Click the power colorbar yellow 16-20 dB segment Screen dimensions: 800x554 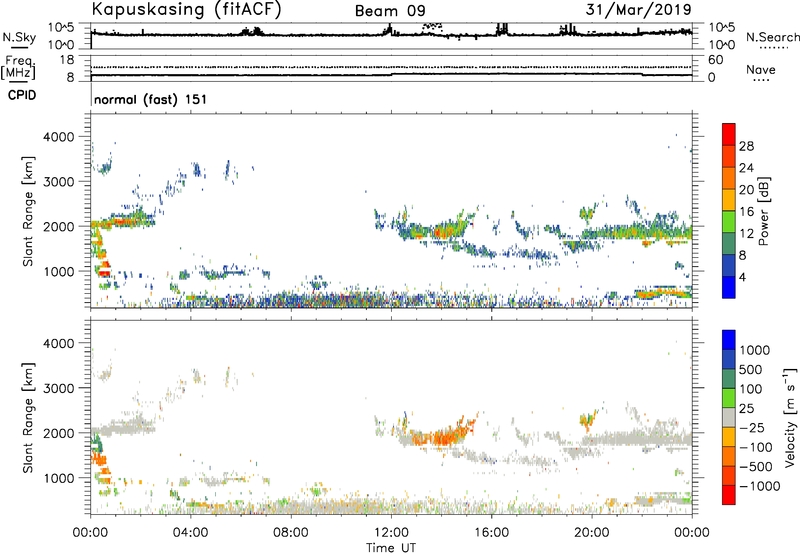click(729, 199)
